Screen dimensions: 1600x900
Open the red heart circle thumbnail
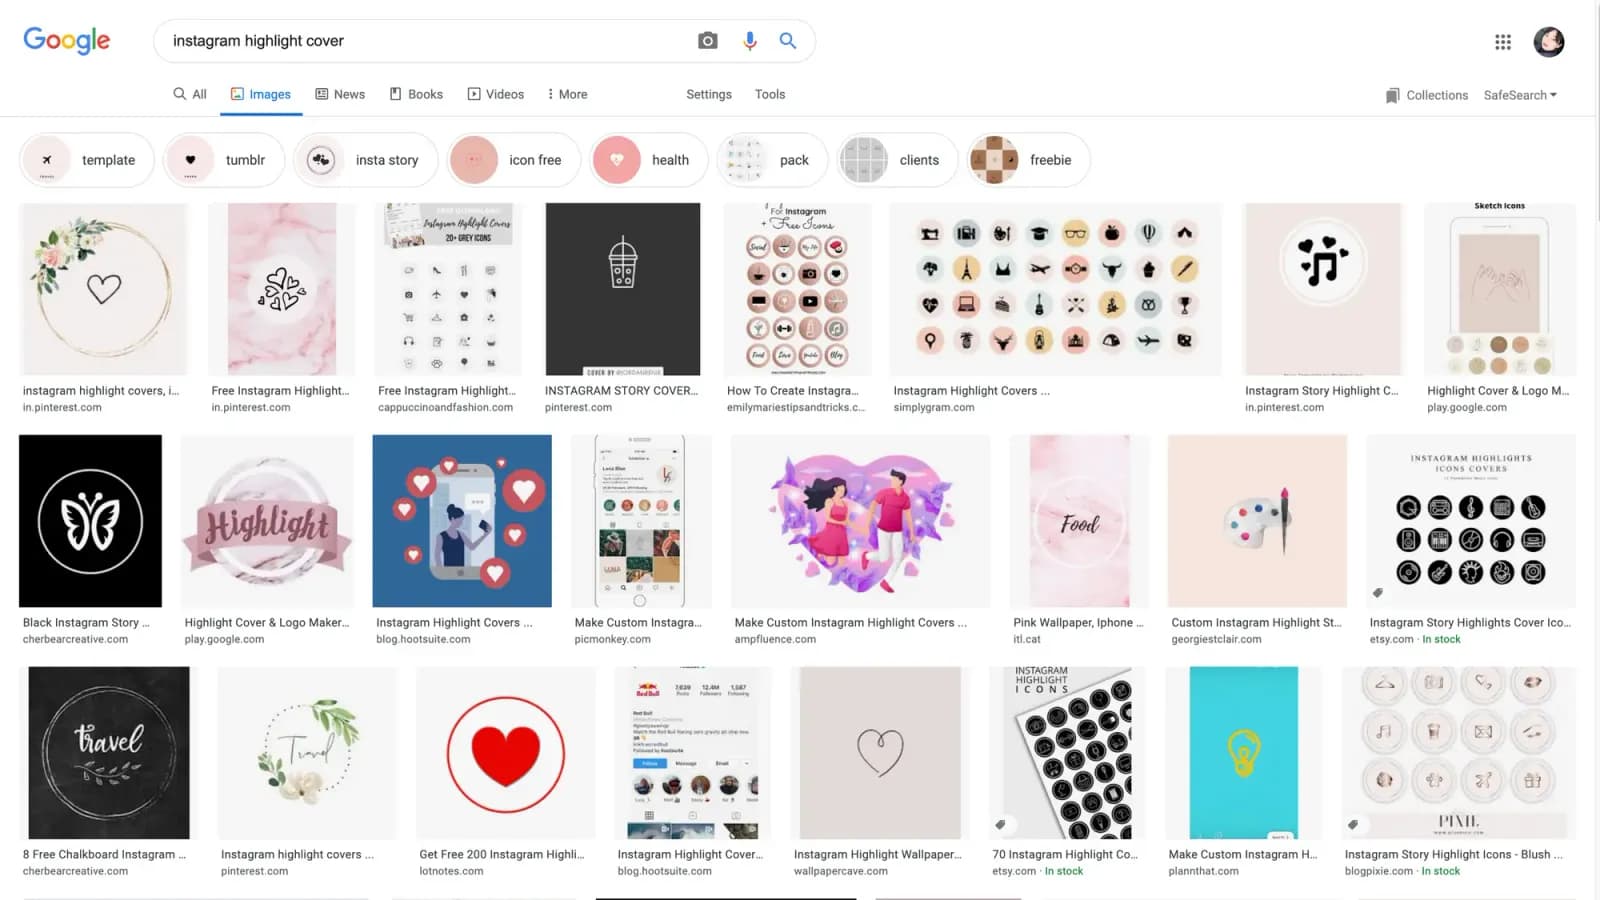tap(505, 753)
